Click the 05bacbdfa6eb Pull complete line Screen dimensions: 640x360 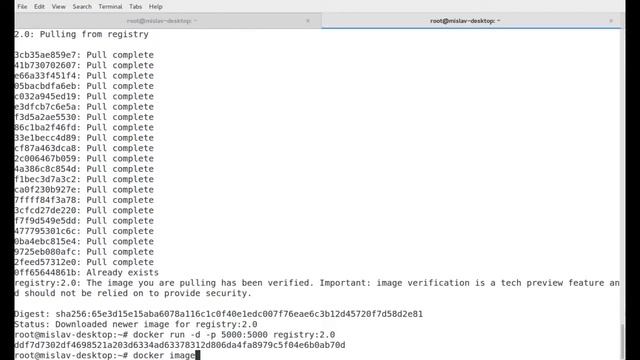point(84,86)
